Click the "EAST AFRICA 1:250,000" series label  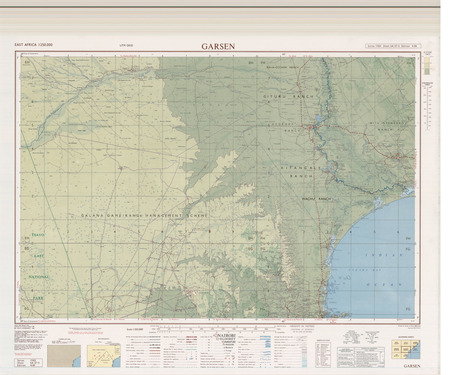click(x=33, y=45)
